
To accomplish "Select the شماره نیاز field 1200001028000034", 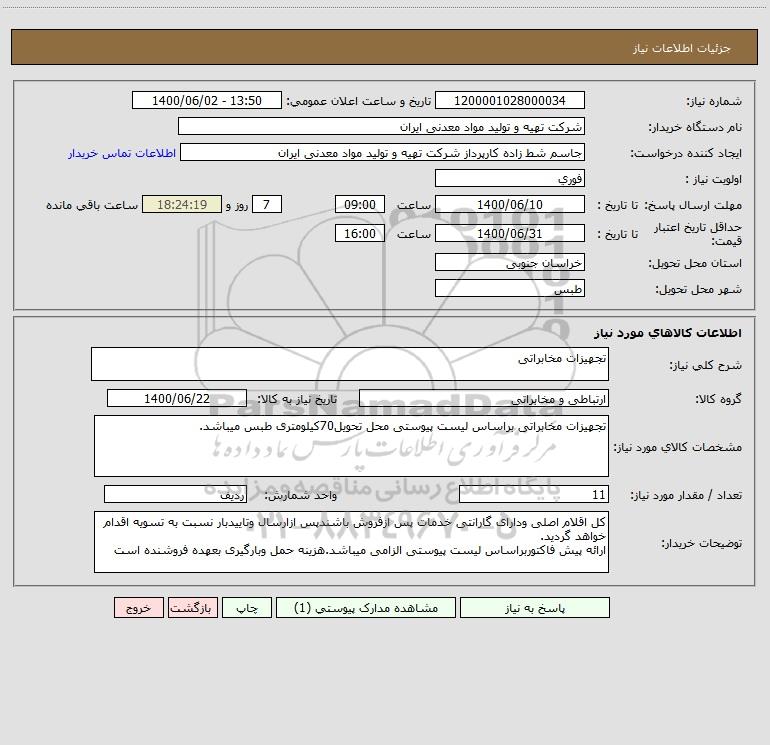I will [x=510, y=100].
